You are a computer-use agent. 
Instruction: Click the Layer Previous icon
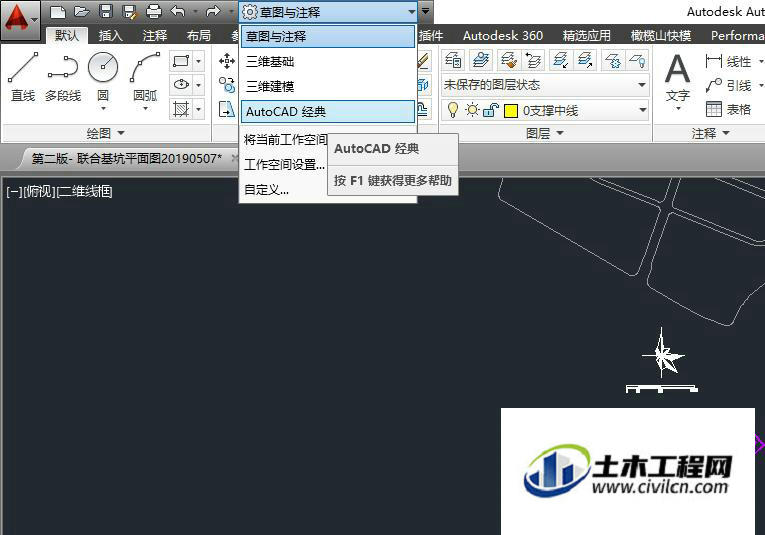533,60
